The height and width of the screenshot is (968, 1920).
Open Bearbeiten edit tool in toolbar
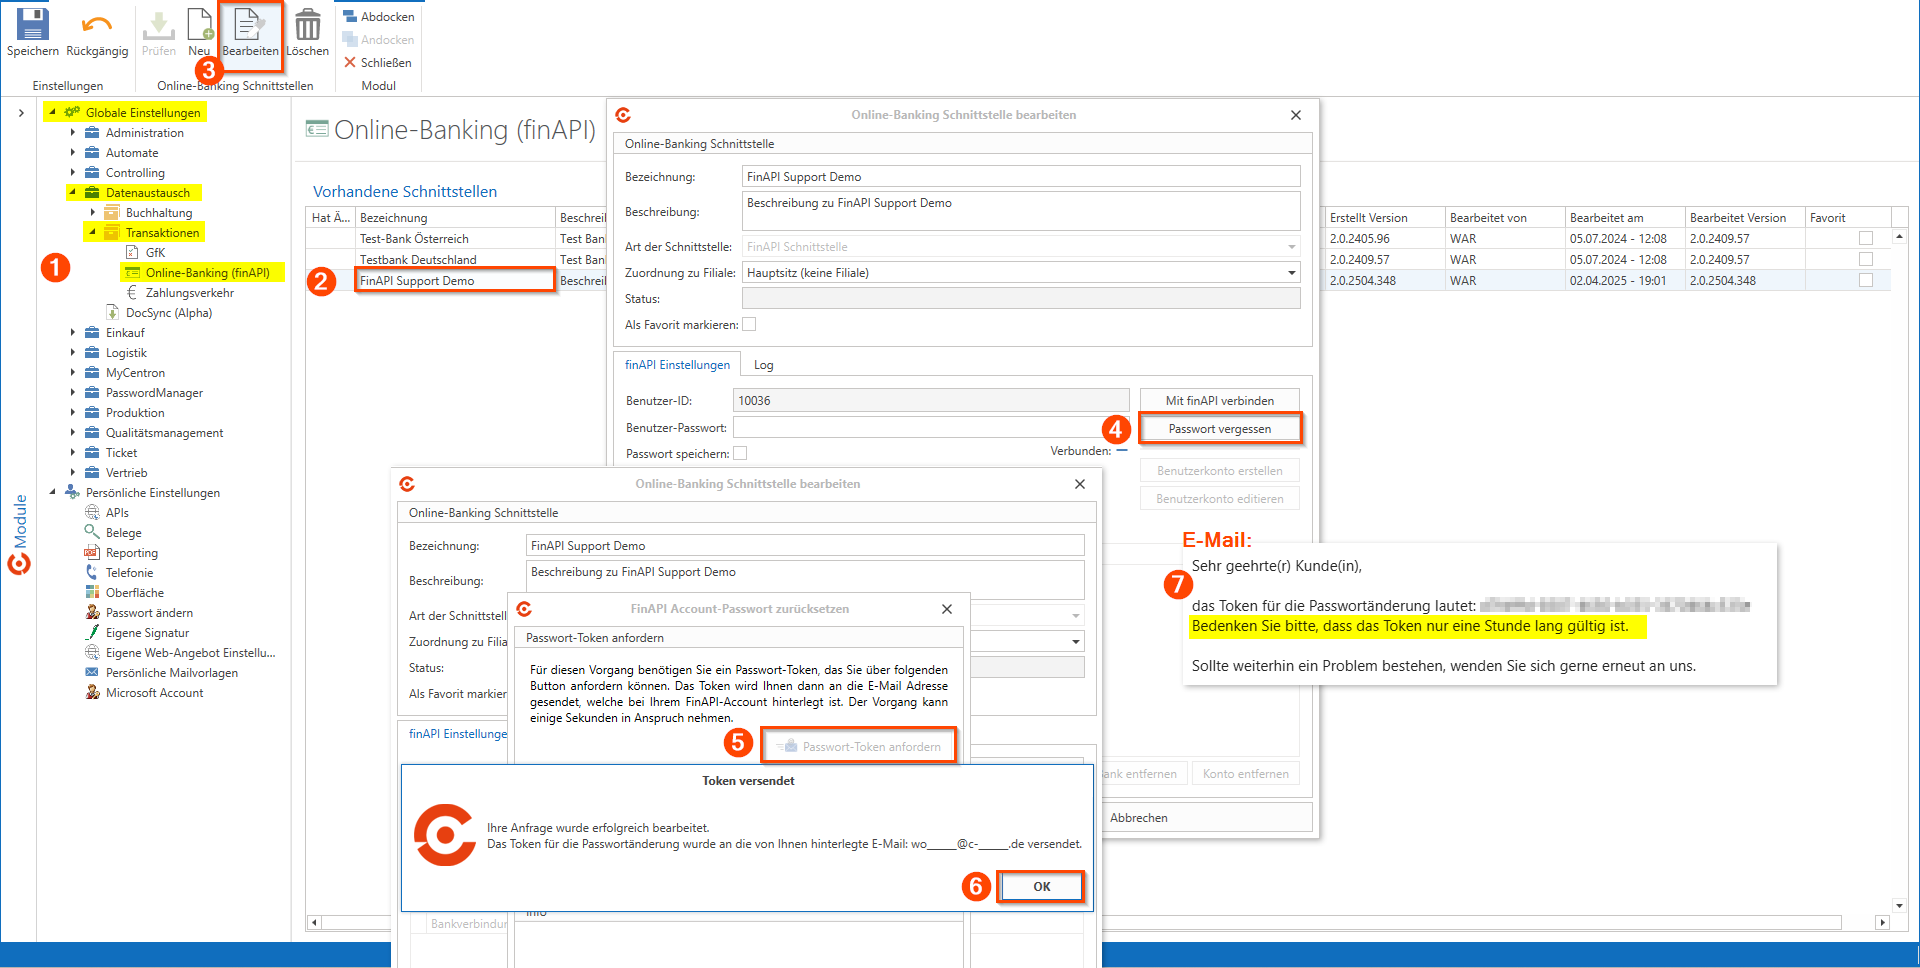(x=250, y=32)
